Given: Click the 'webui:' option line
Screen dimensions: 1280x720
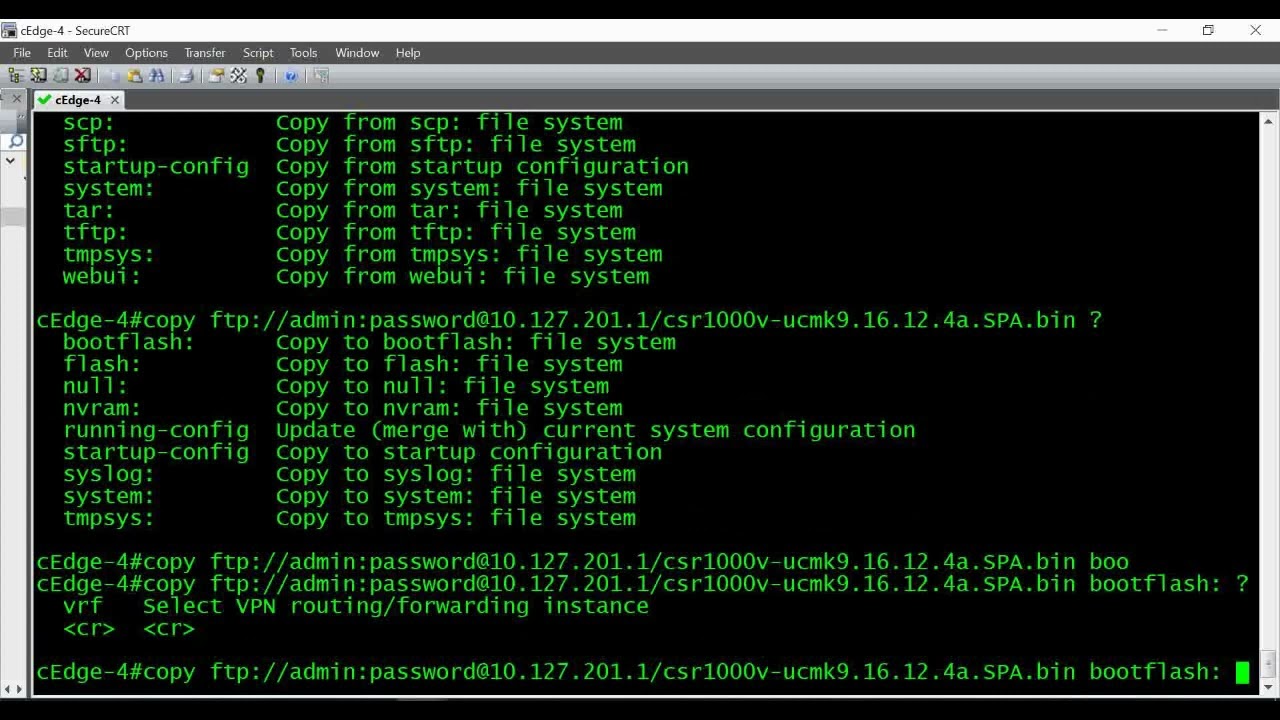Looking at the screenshot, I should click(355, 277).
